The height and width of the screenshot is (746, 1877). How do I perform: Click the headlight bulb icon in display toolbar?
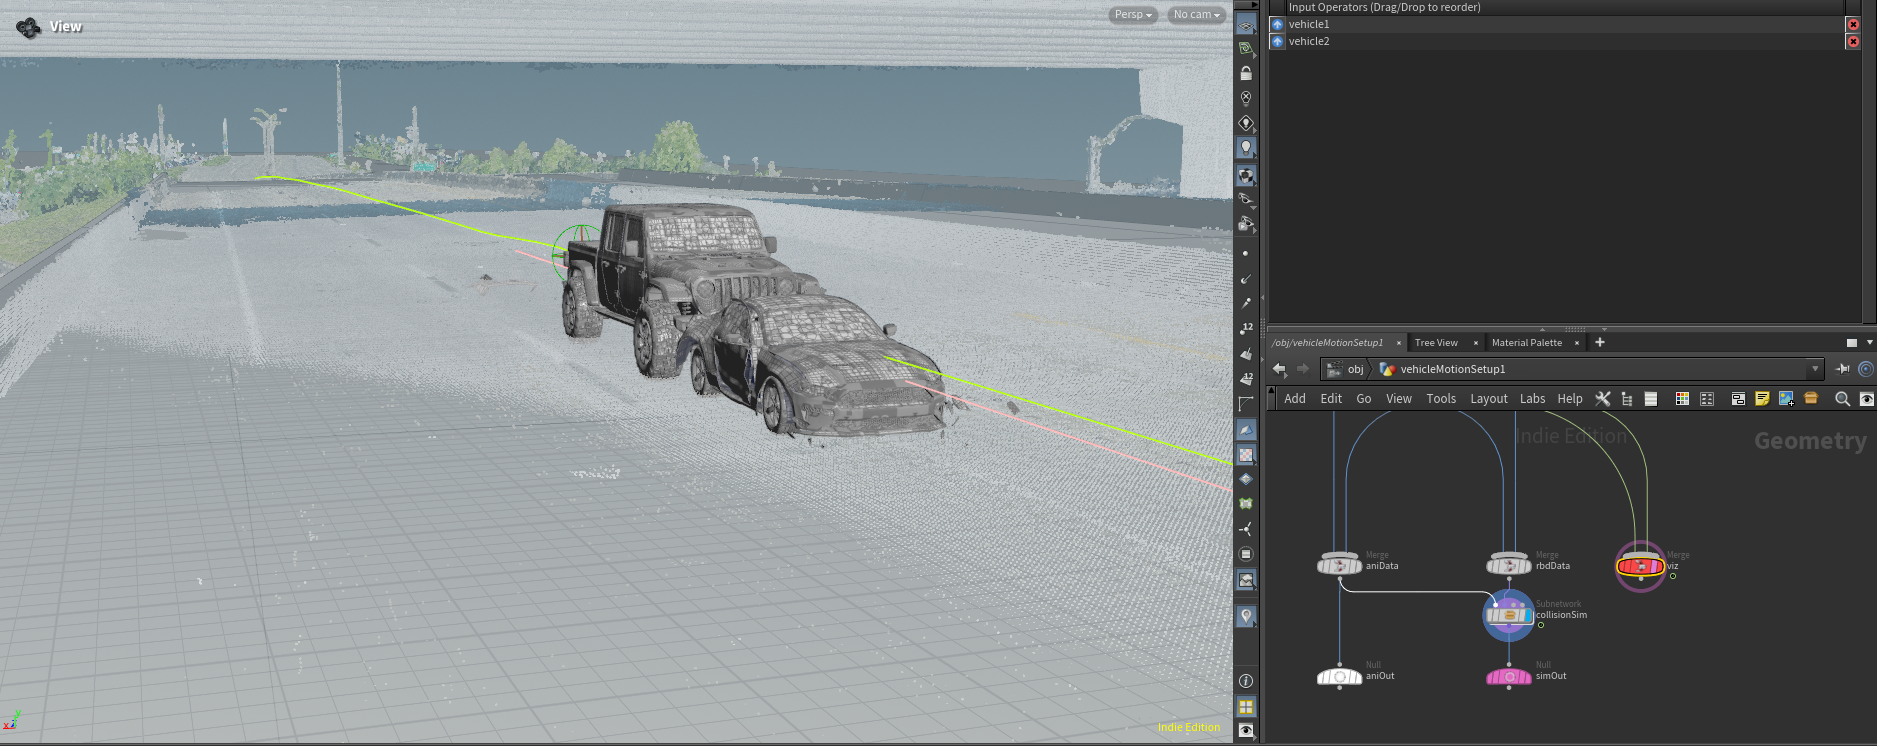[1246, 147]
